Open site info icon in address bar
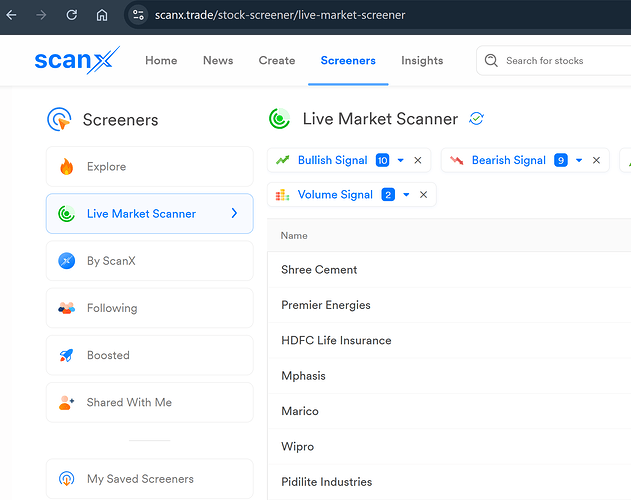The image size is (631, 500). (138, 15)
